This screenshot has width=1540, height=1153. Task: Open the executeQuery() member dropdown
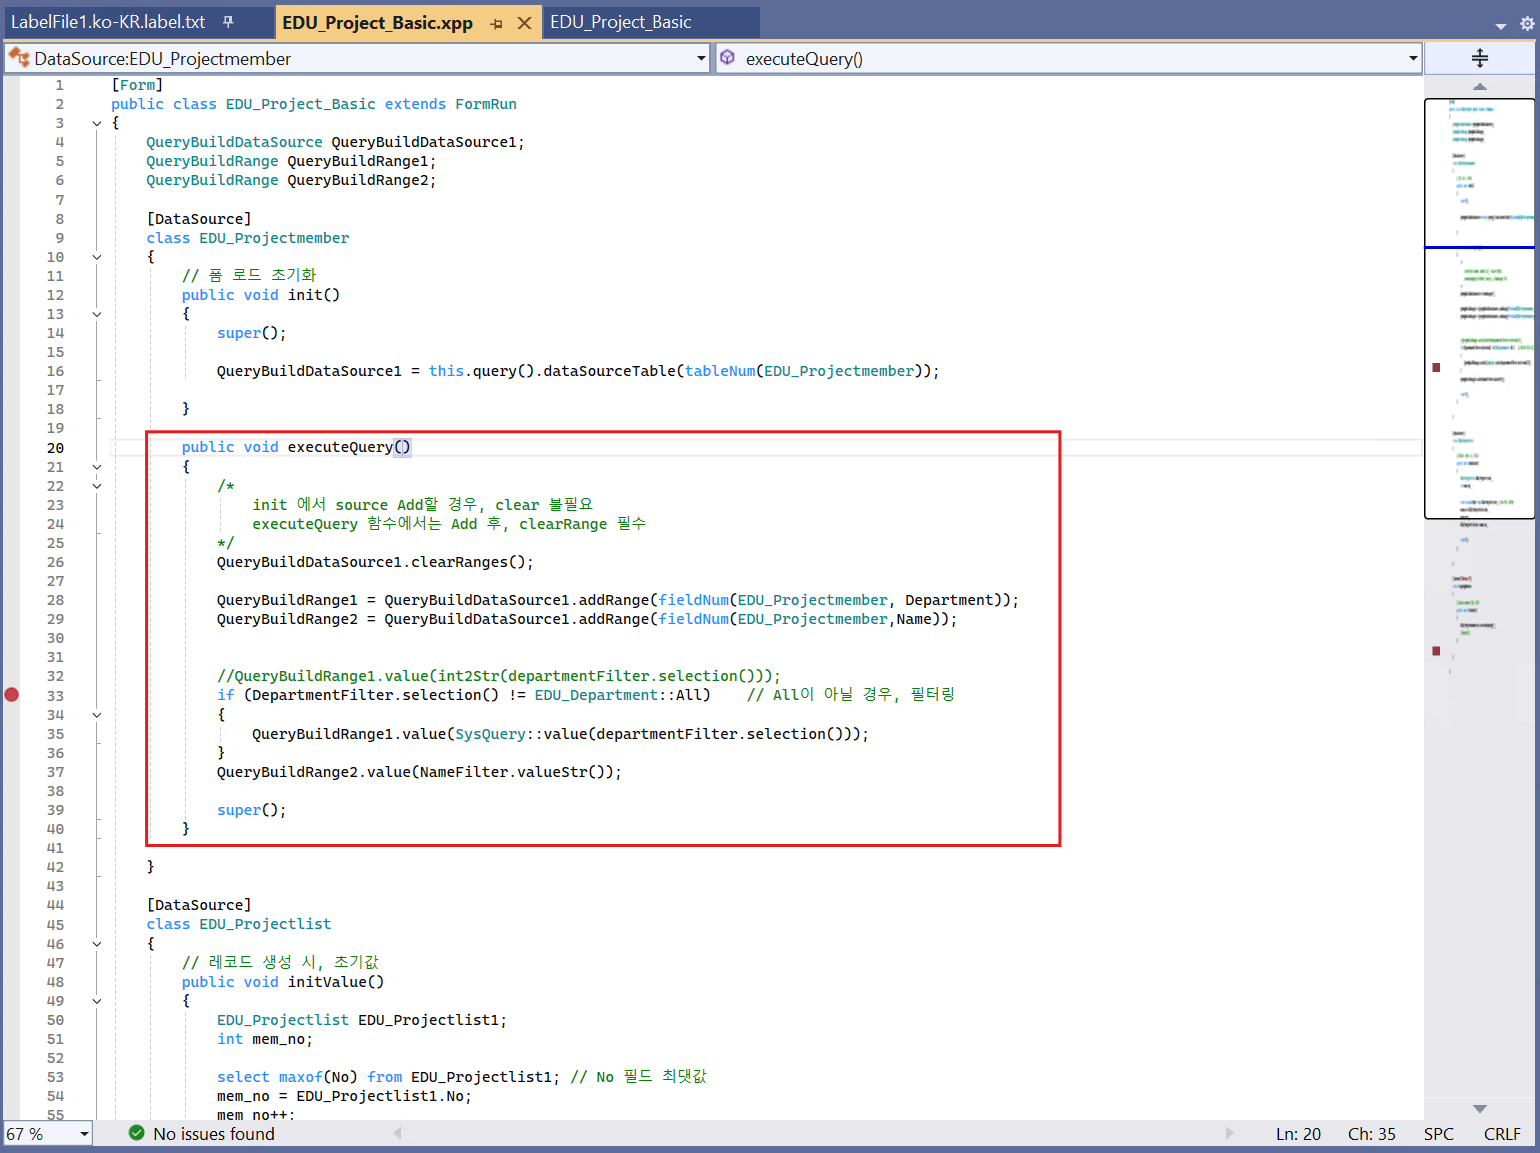click(1413, 58)
